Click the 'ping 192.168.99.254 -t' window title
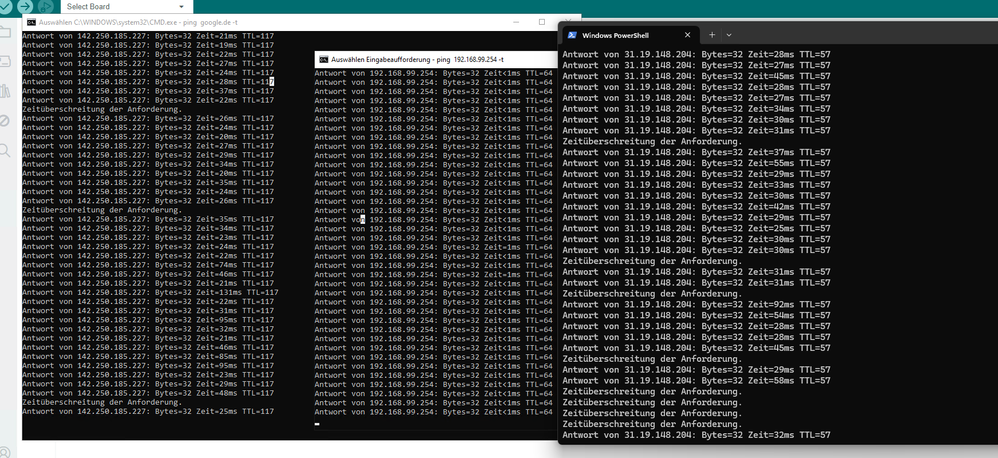Screen dimensions: 998x458 coord(418,59)
